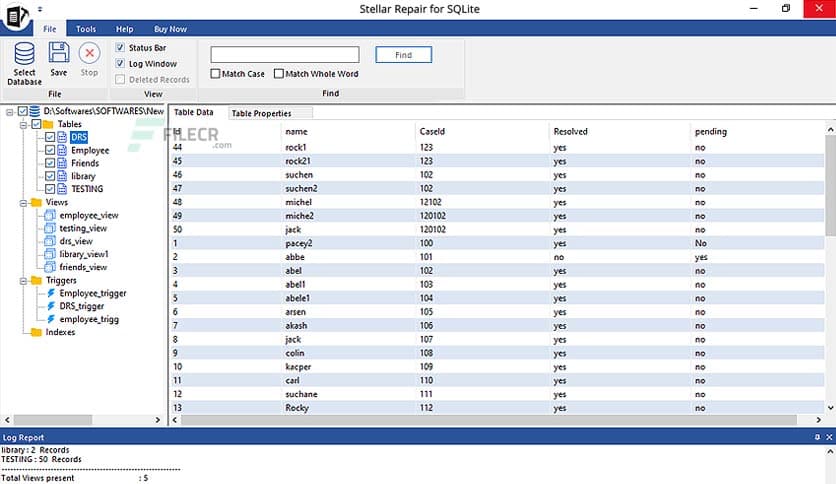The height and width of the screenshot is (484, 836).
Task: Click the table's horizontal scrollbar thumb
Action: [x=489, y=420]
